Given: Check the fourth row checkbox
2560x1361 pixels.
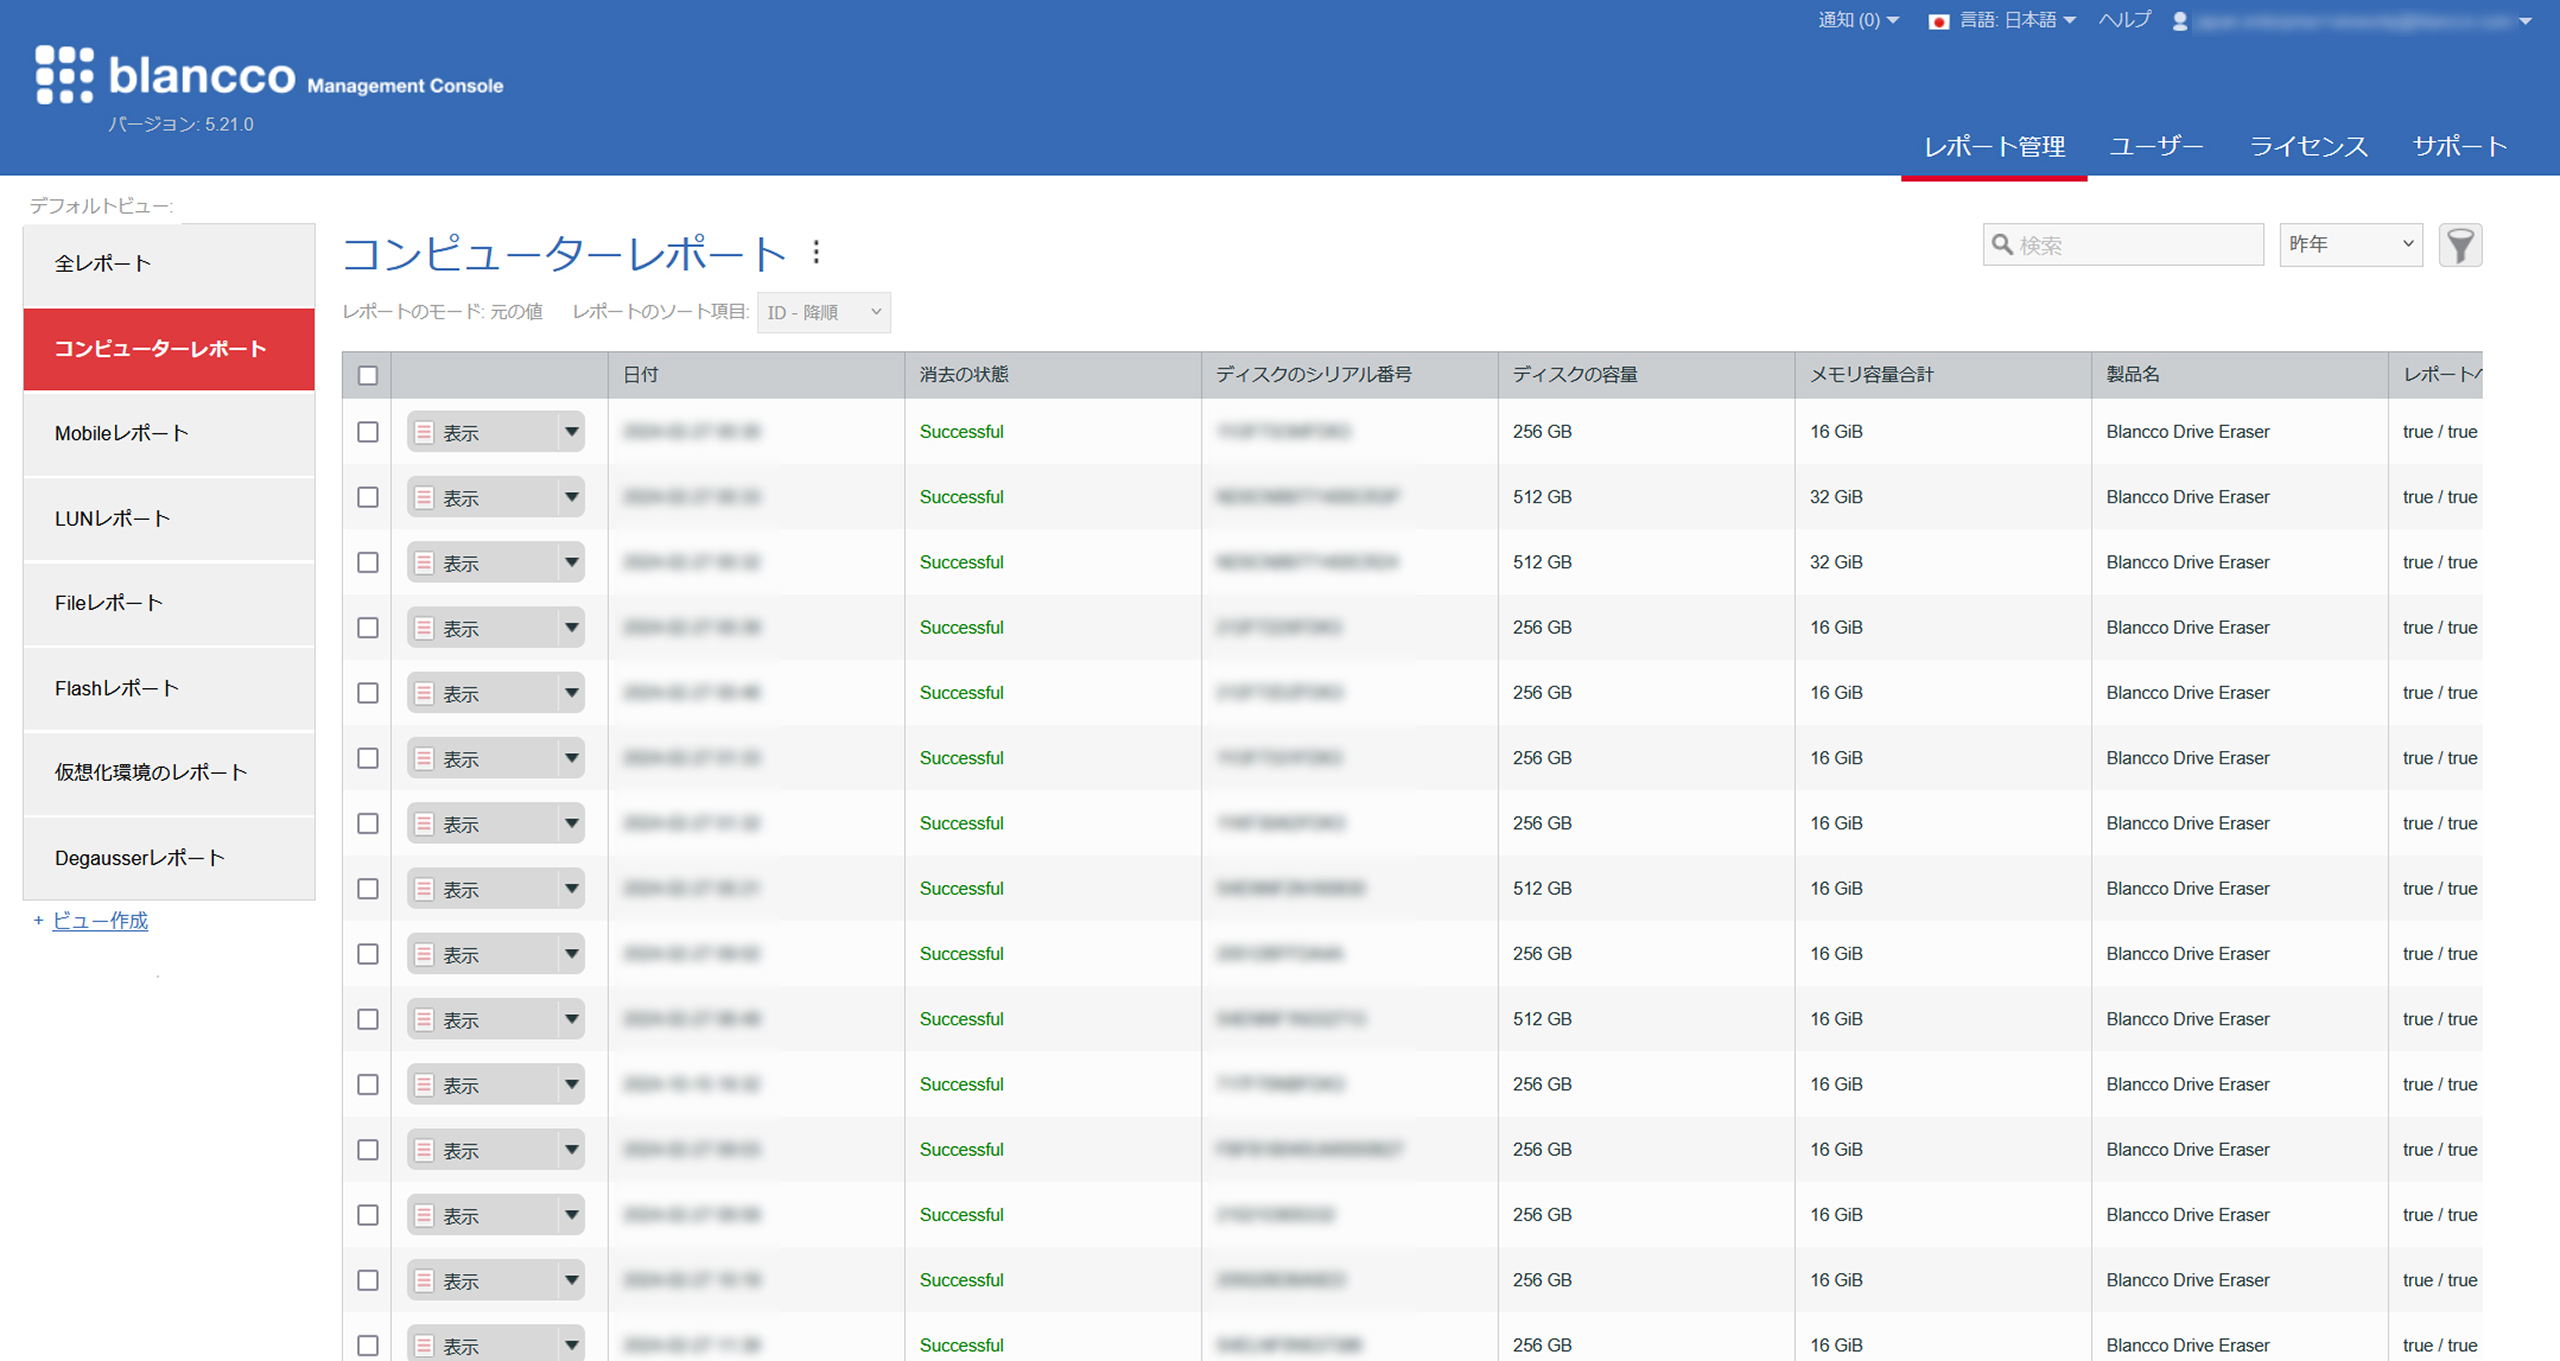Looking at the screenshot, I should point(368,627).
